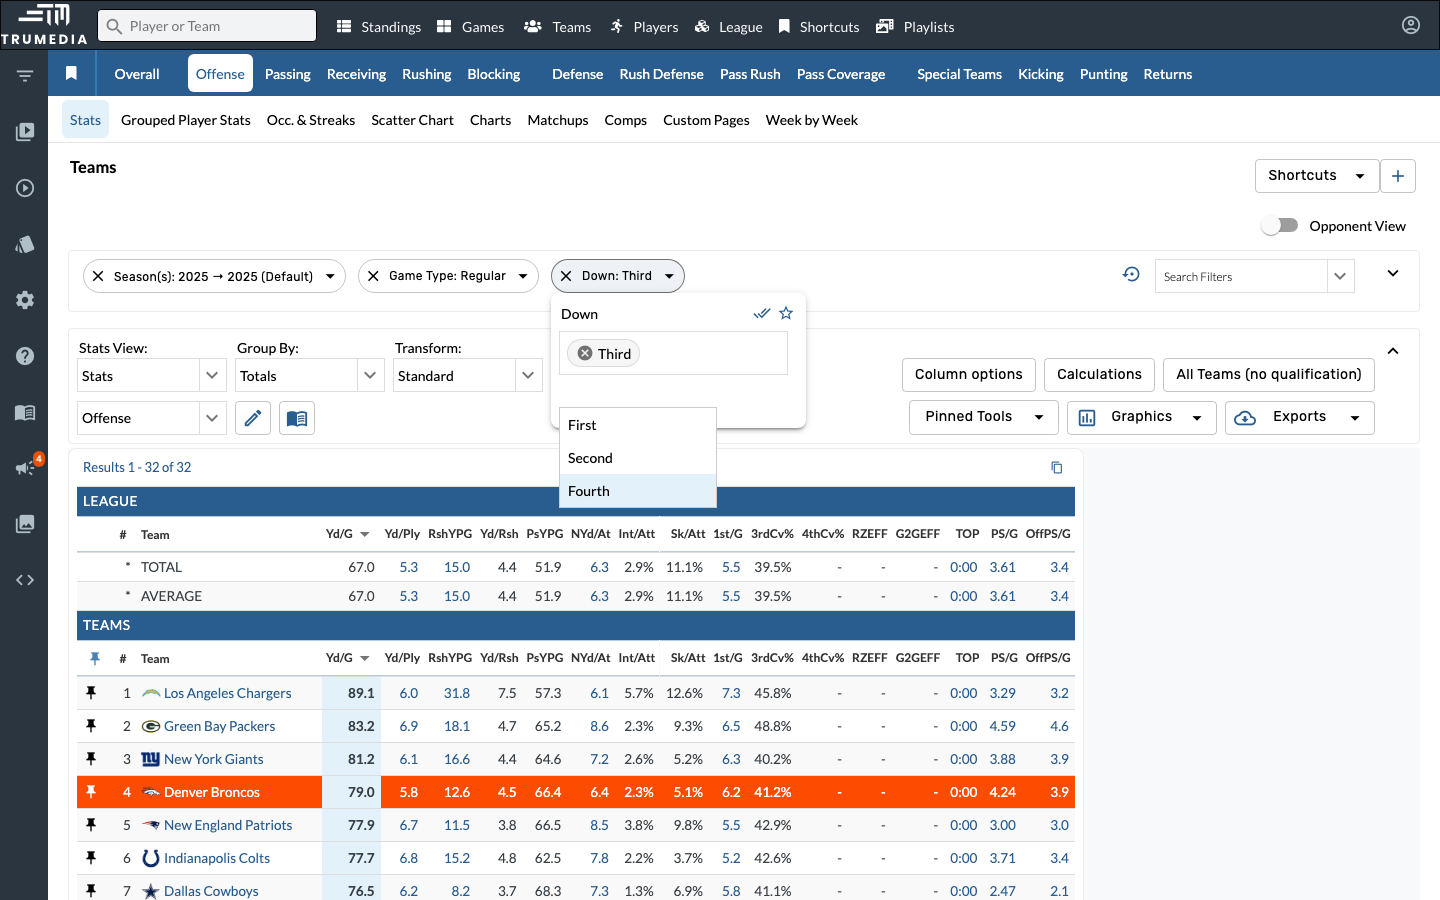Open the Week by Week subtab

click(812, 120)
